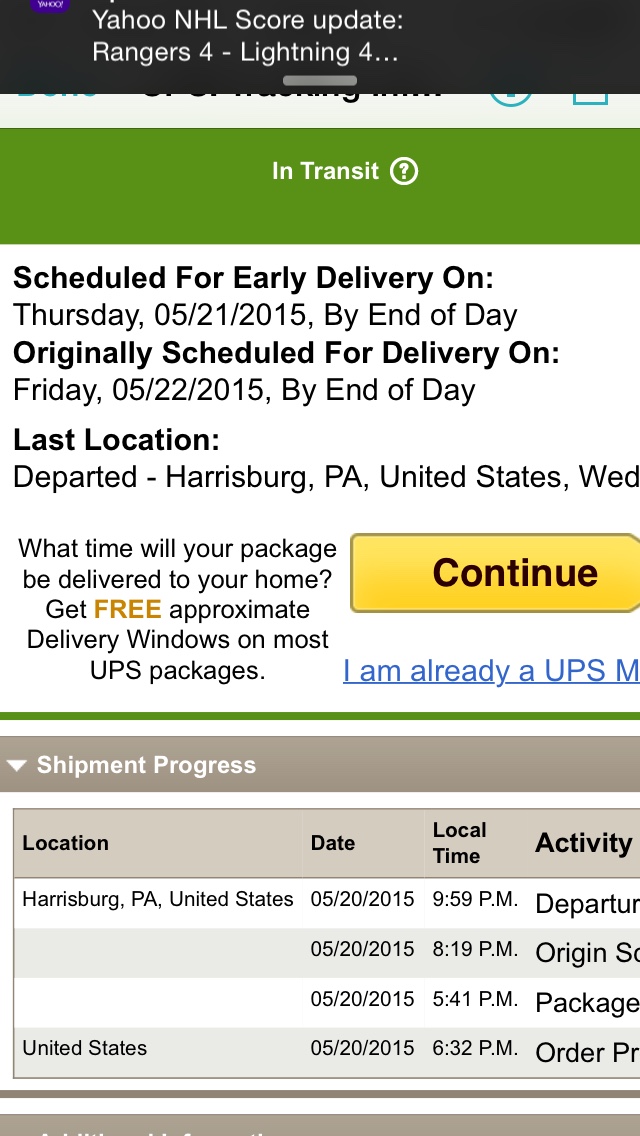640x1136 pixels.
Task: Select the Activity column header
Action: click(583, 843)
